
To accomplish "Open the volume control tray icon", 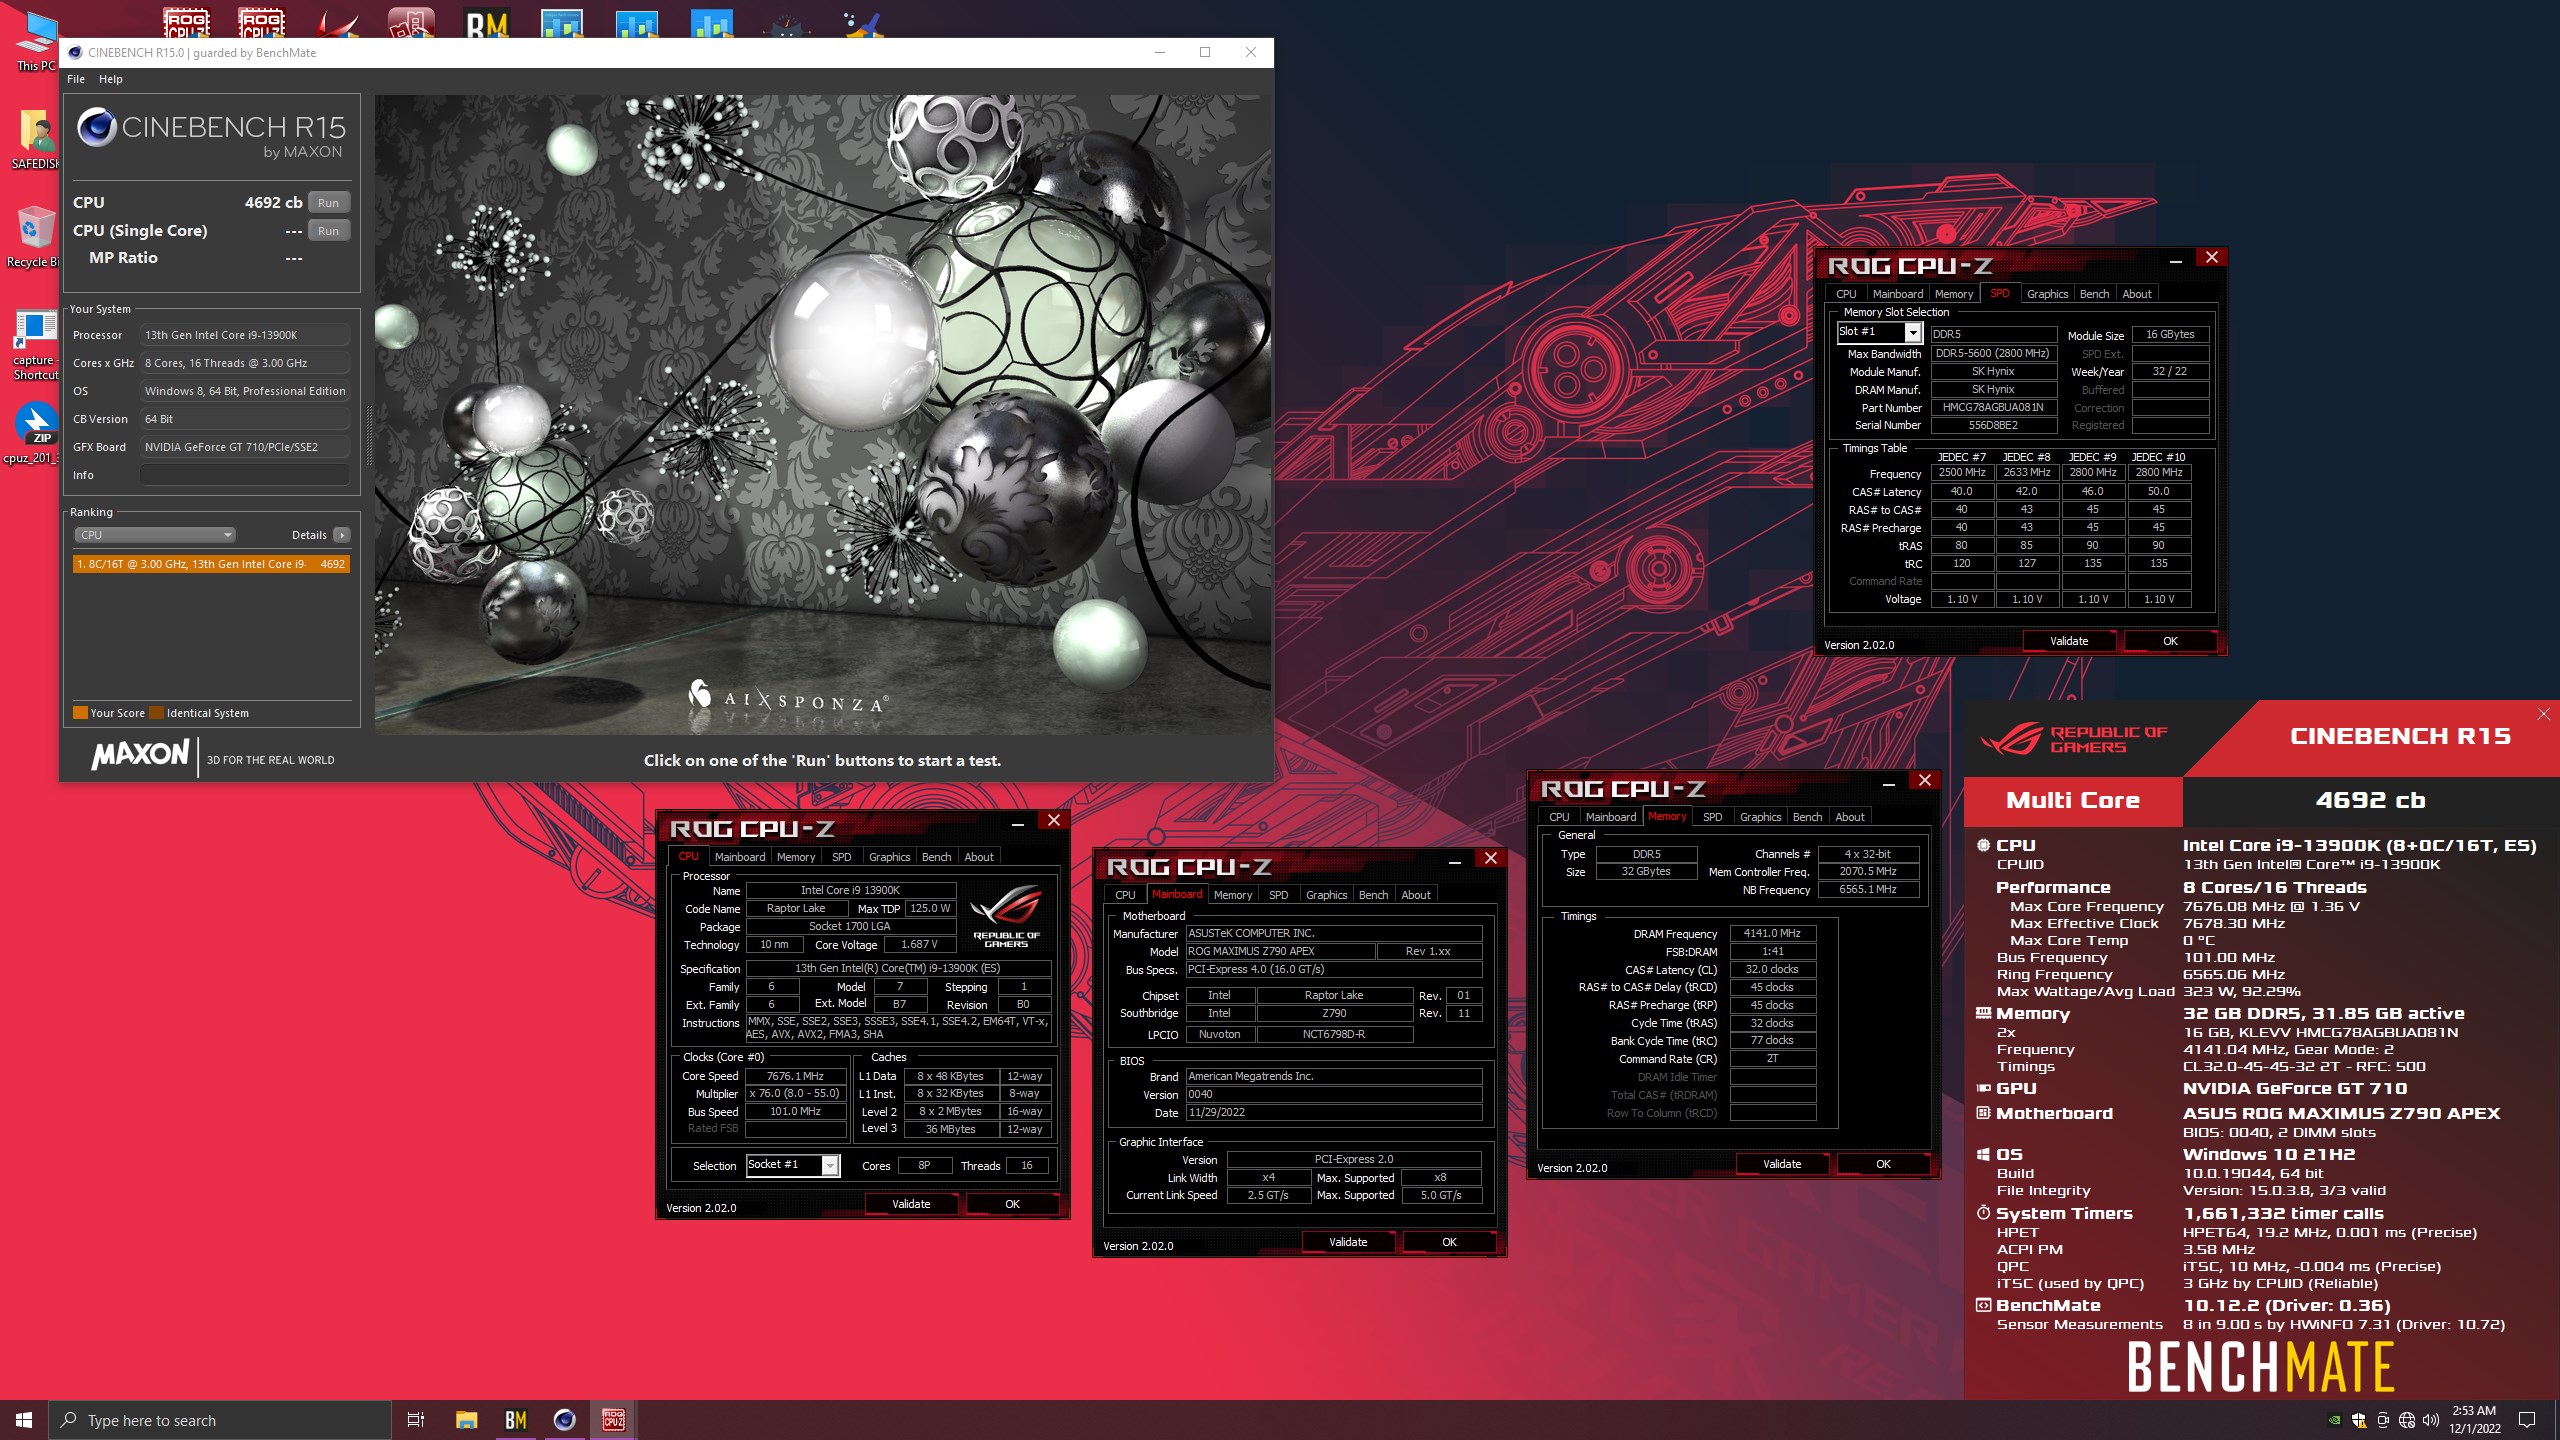I will 2431,1420.
